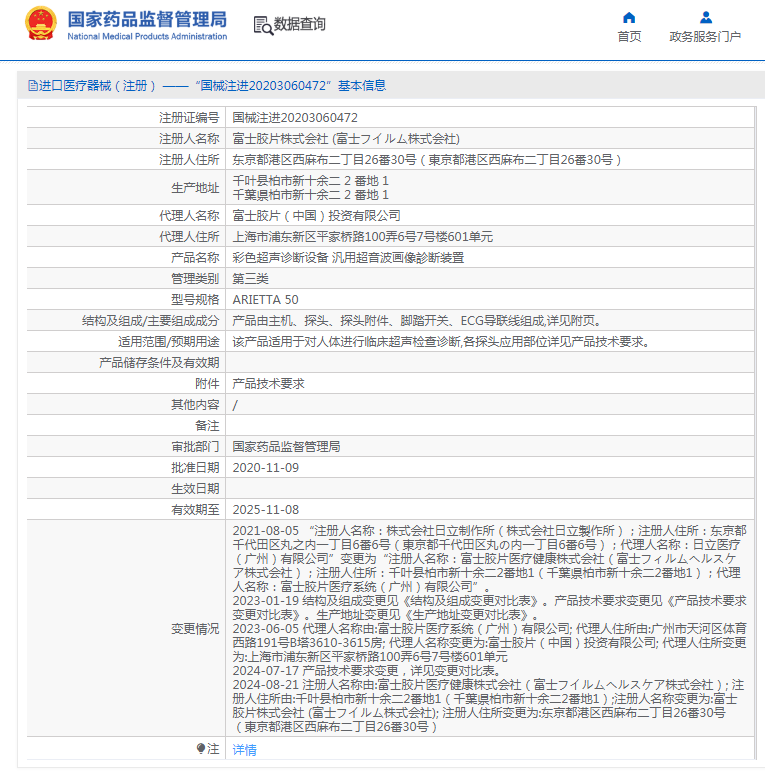This screenshot has width=765, height=776.
Task: Select the 代理人住所 Shanghai address value
Action: click(x=363, y=237)
